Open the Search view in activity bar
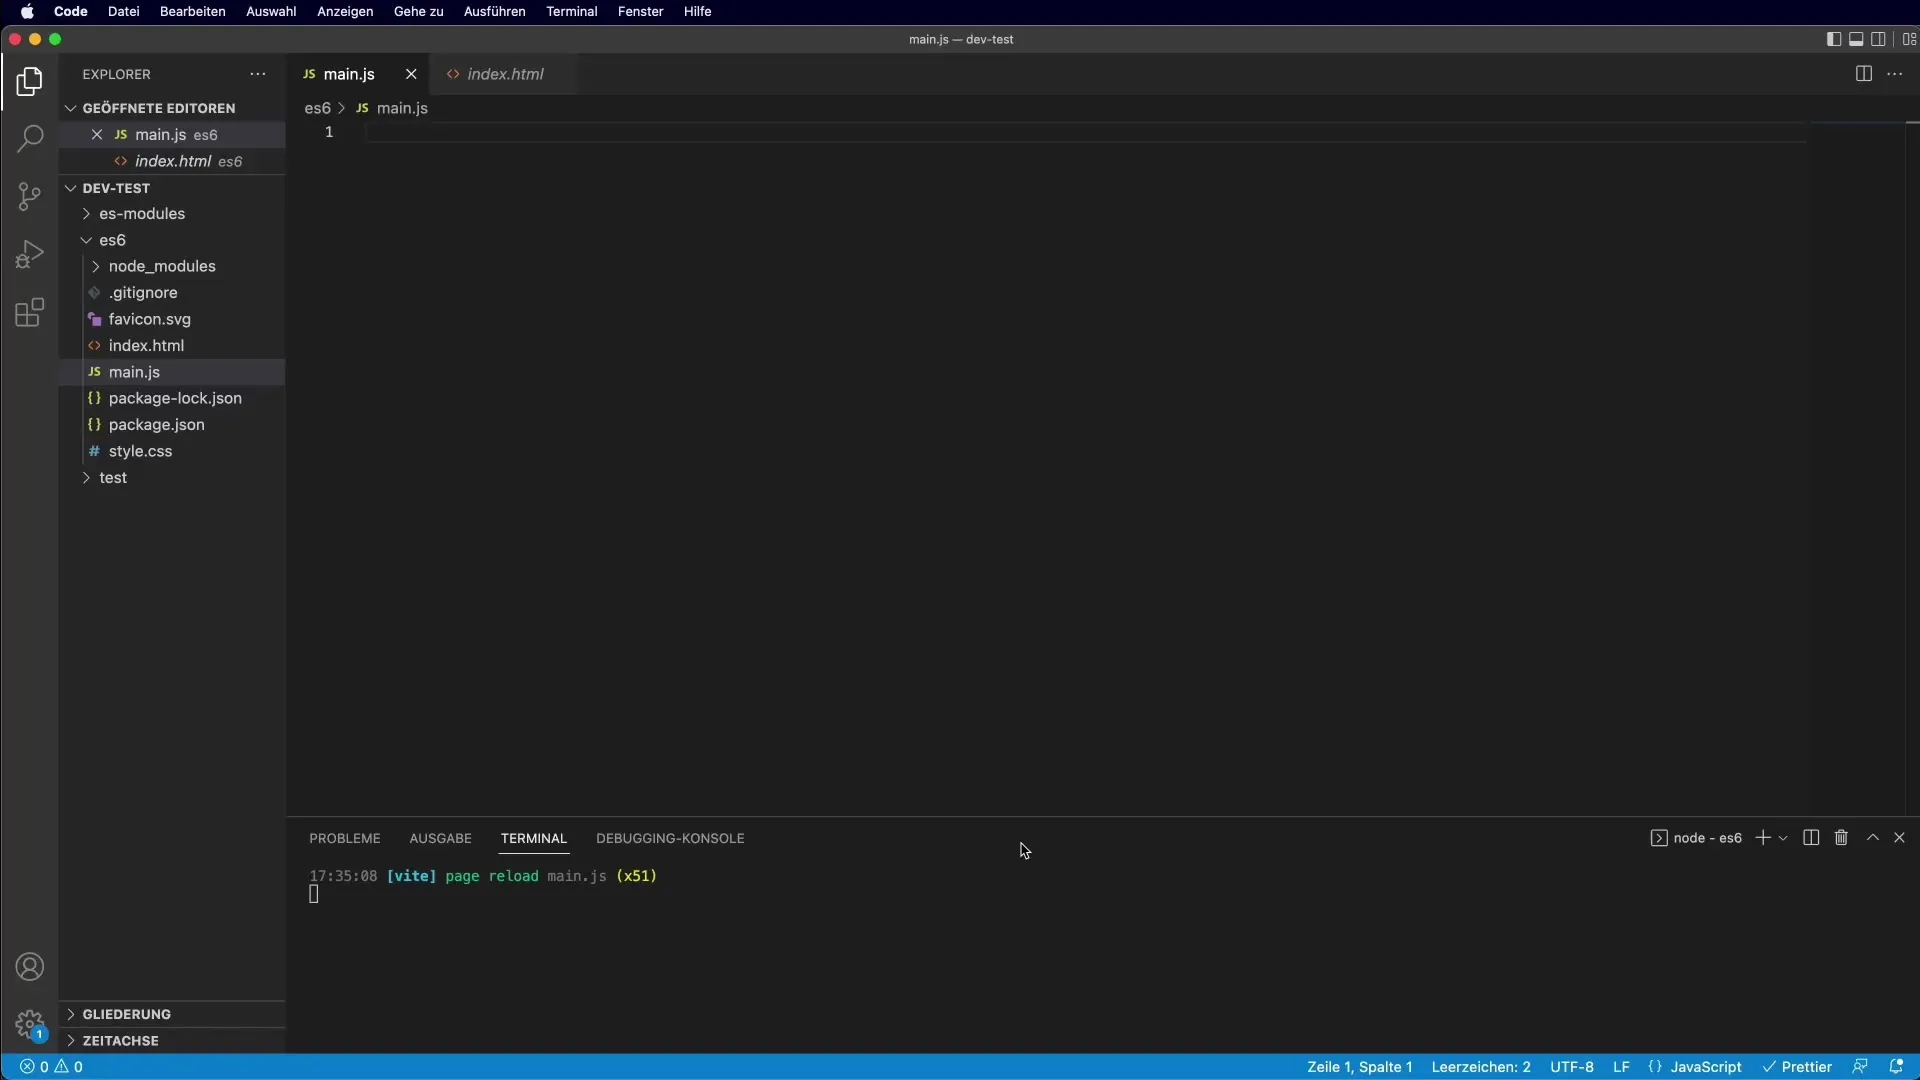This screenshot has width=1920, height=1080. coord(30,138)
